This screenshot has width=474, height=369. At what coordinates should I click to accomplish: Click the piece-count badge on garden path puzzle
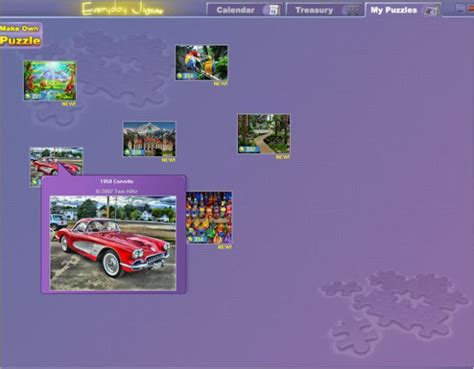[248, 149]
